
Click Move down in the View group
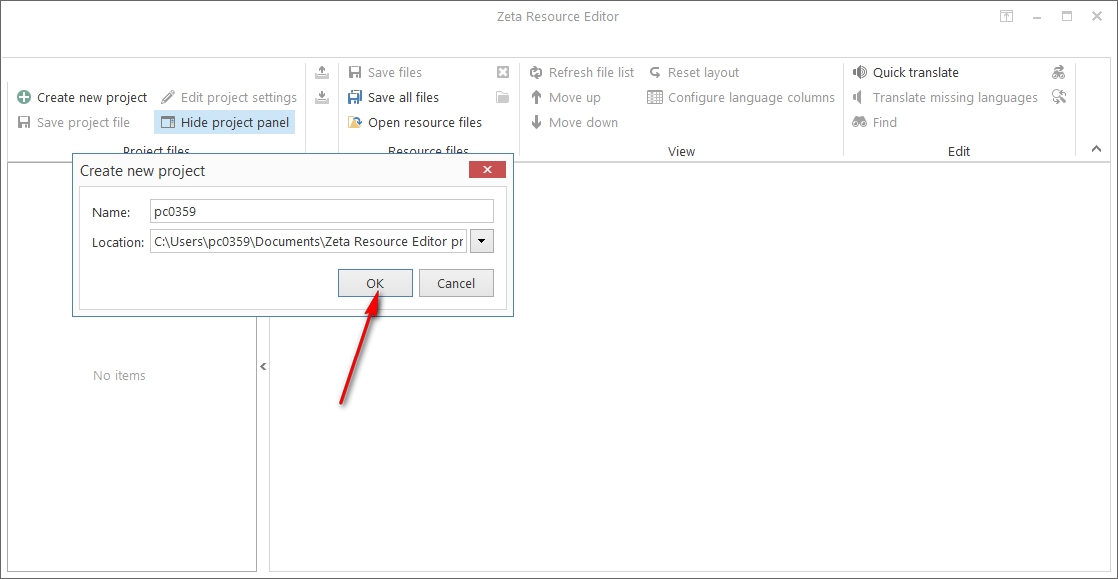574,123
